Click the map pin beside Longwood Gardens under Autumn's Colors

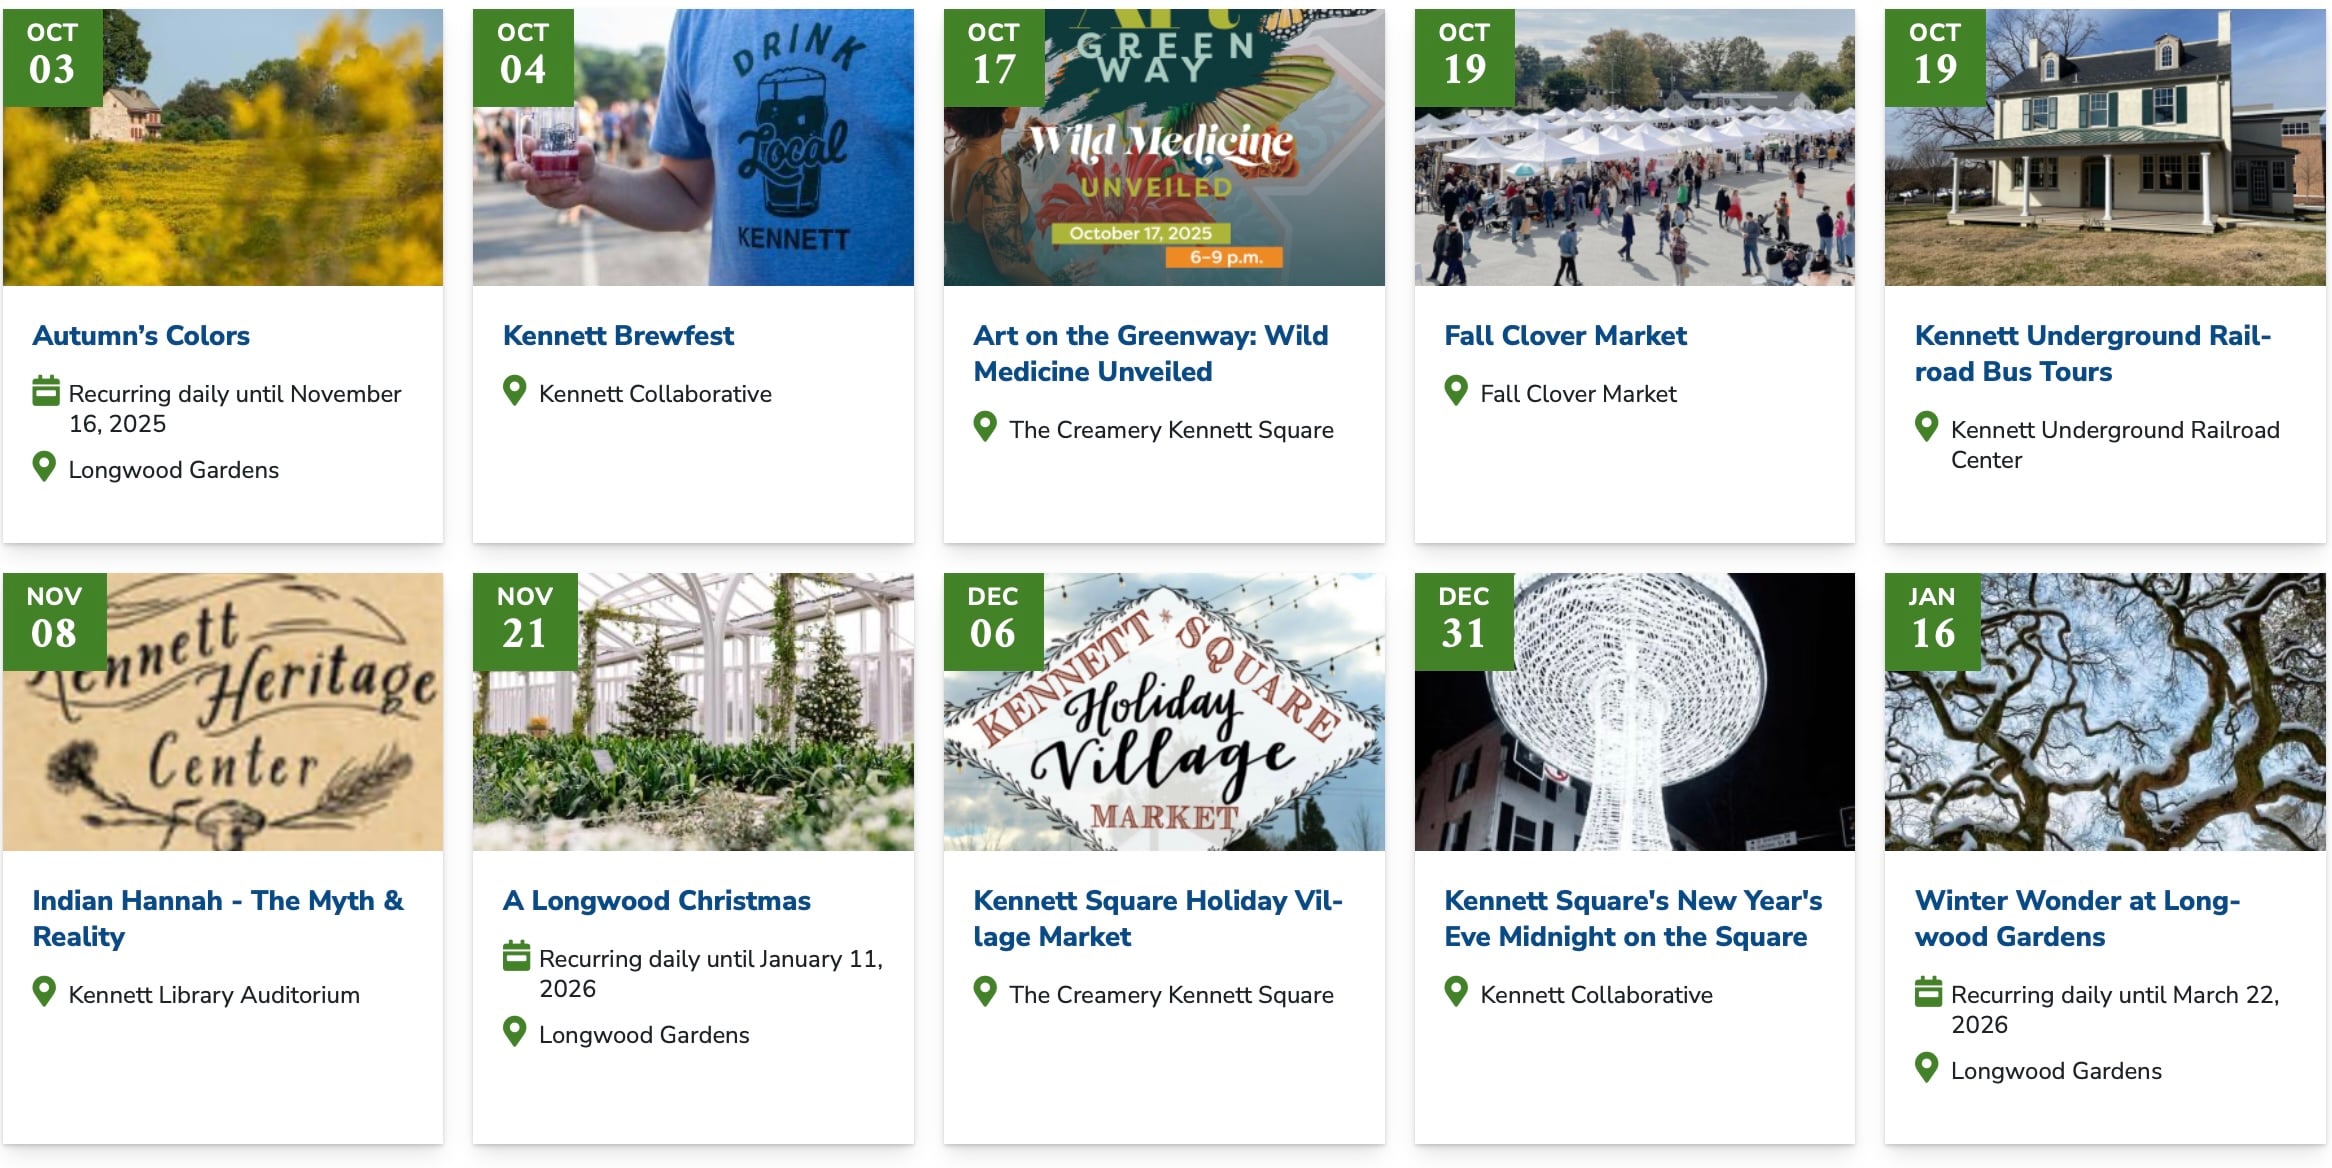[x=44, y=467]
